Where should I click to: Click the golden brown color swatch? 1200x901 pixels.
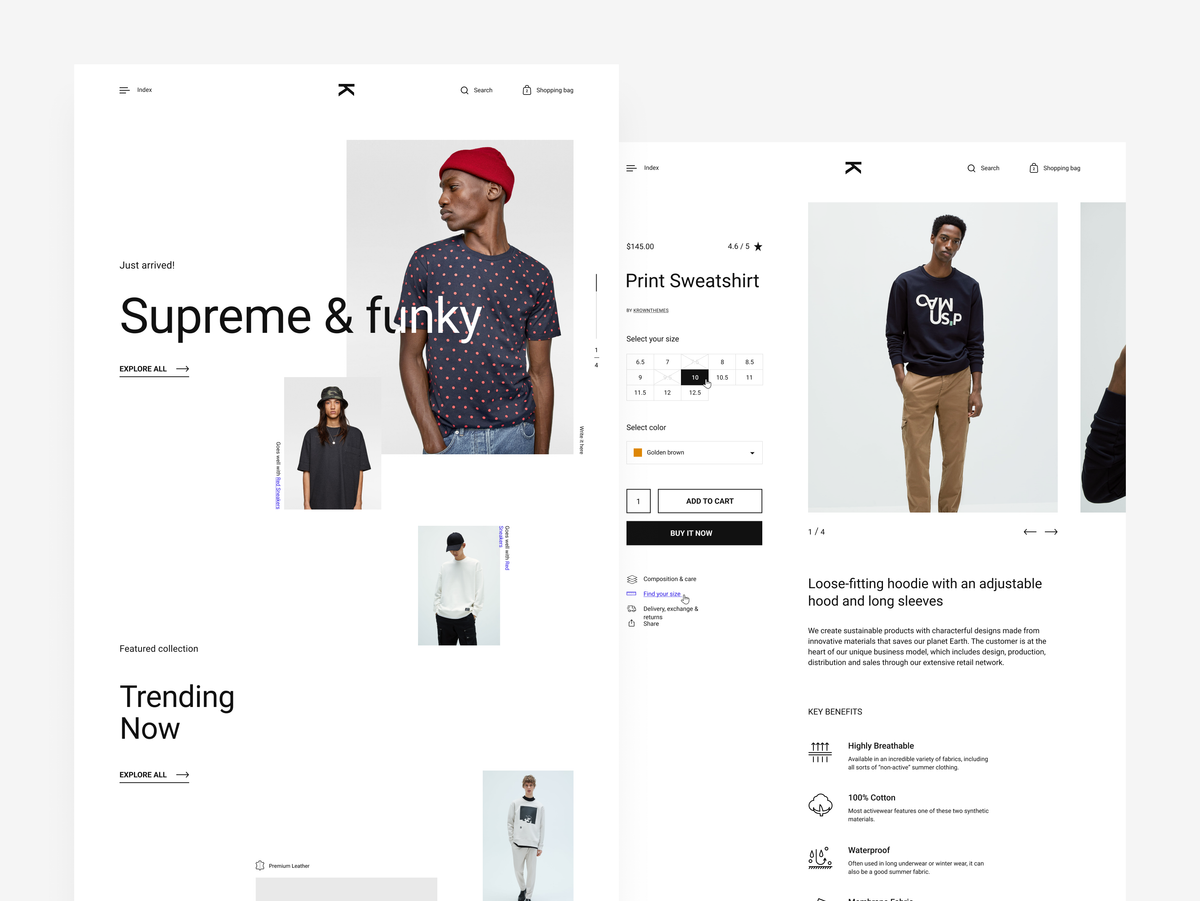point(637,453)
